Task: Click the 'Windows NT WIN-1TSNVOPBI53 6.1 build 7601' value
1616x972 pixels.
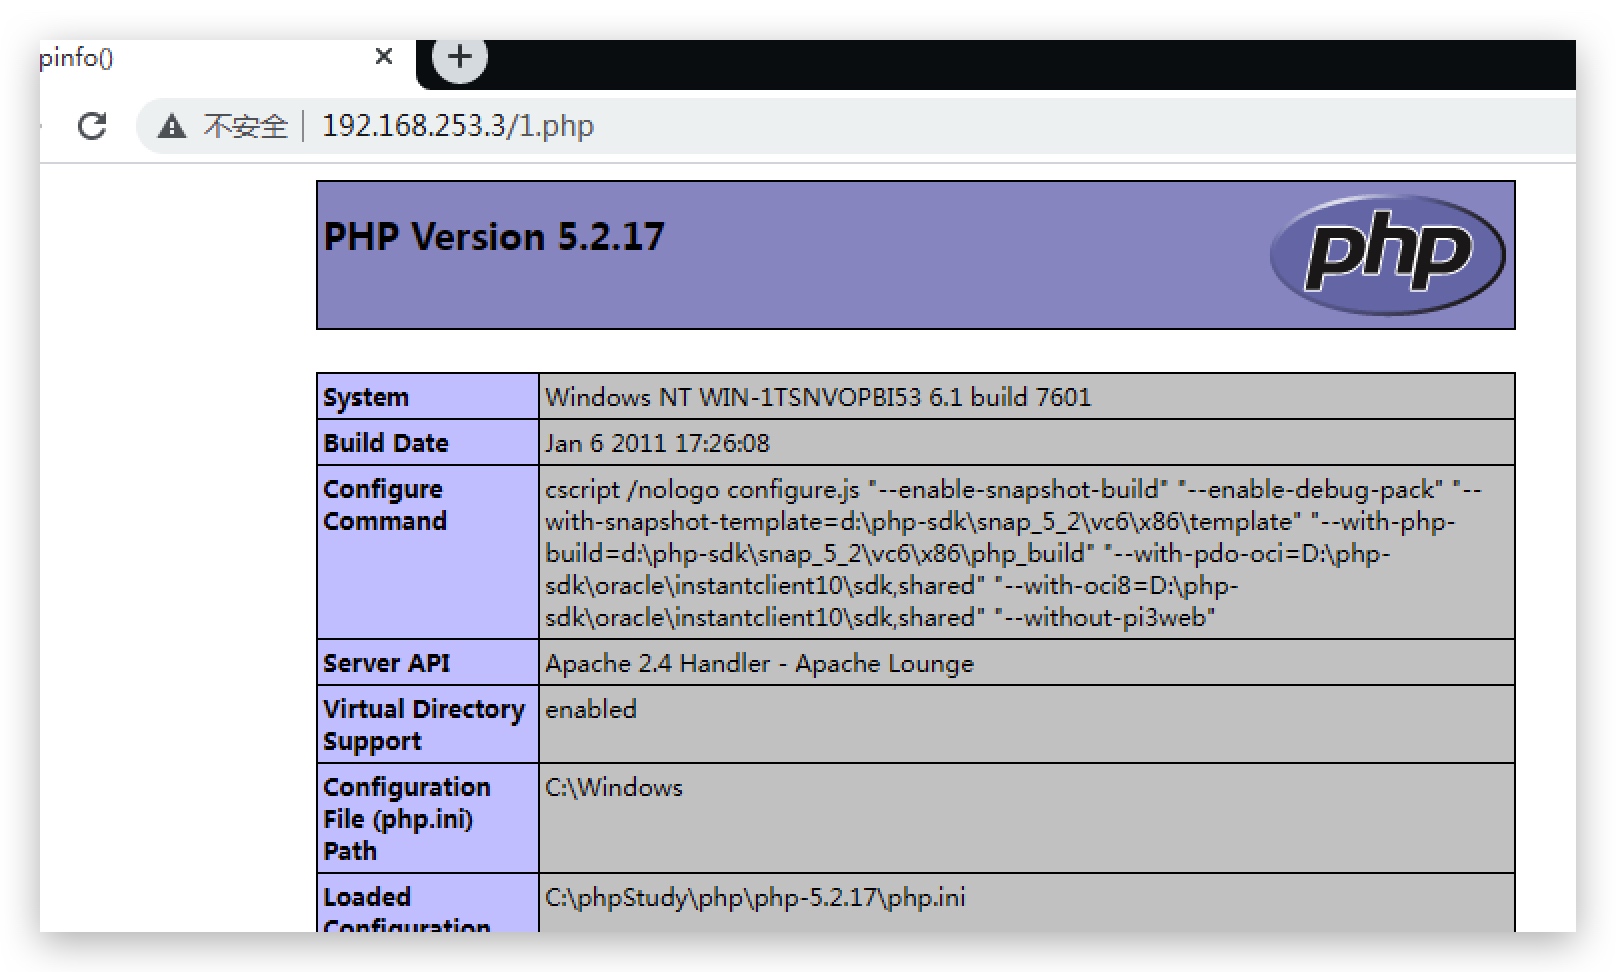Action: pyautogui.click(x=818, y=397)
